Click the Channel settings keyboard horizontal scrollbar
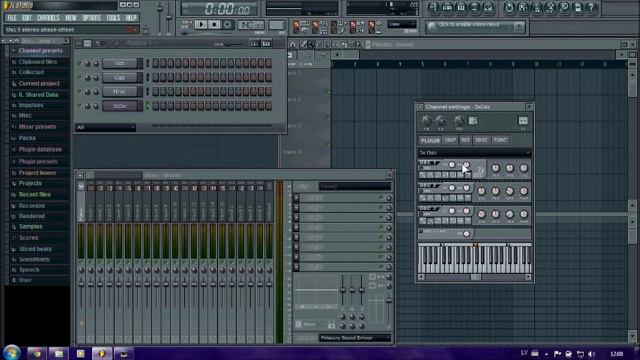The height and width of the screenshot is (360, 640). pyautogui.click(x=475, y=277)
